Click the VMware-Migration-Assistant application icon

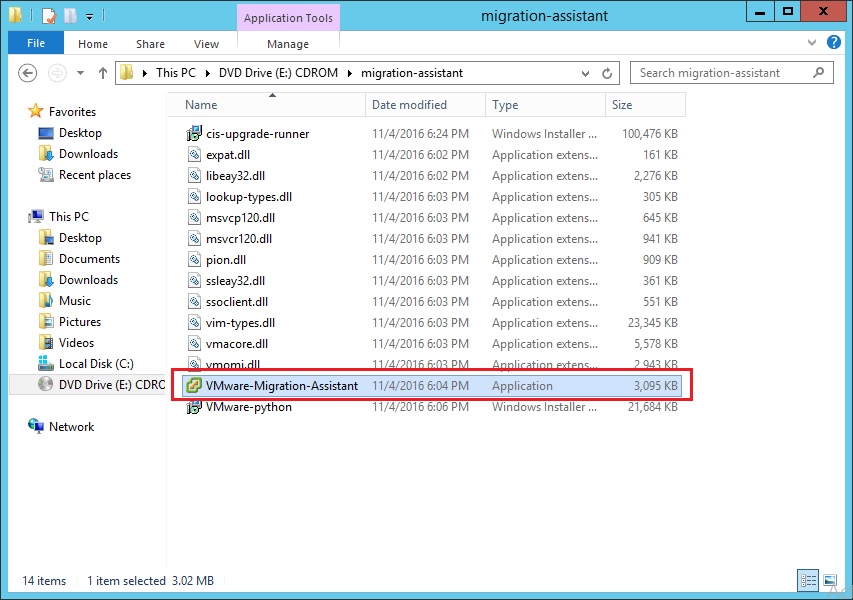tap(194, 386)
